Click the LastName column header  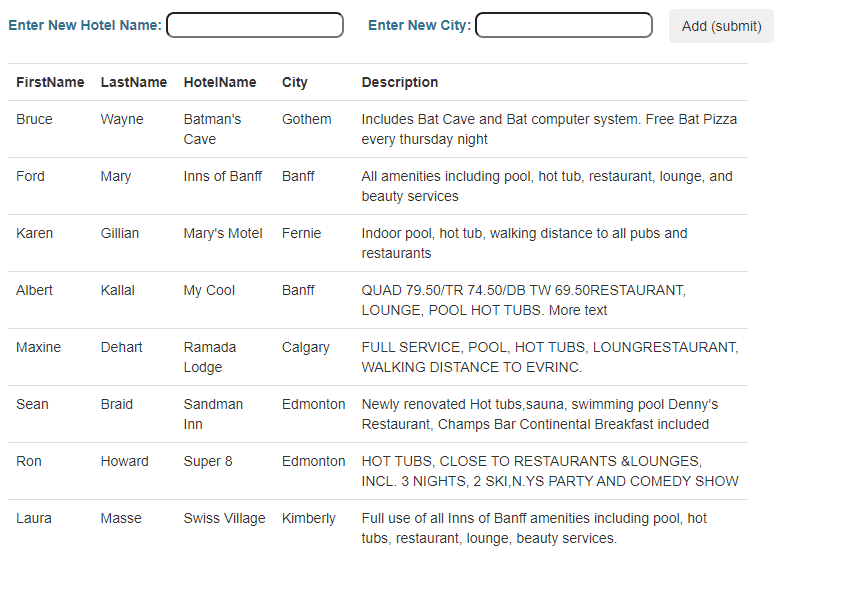[134, 82]
